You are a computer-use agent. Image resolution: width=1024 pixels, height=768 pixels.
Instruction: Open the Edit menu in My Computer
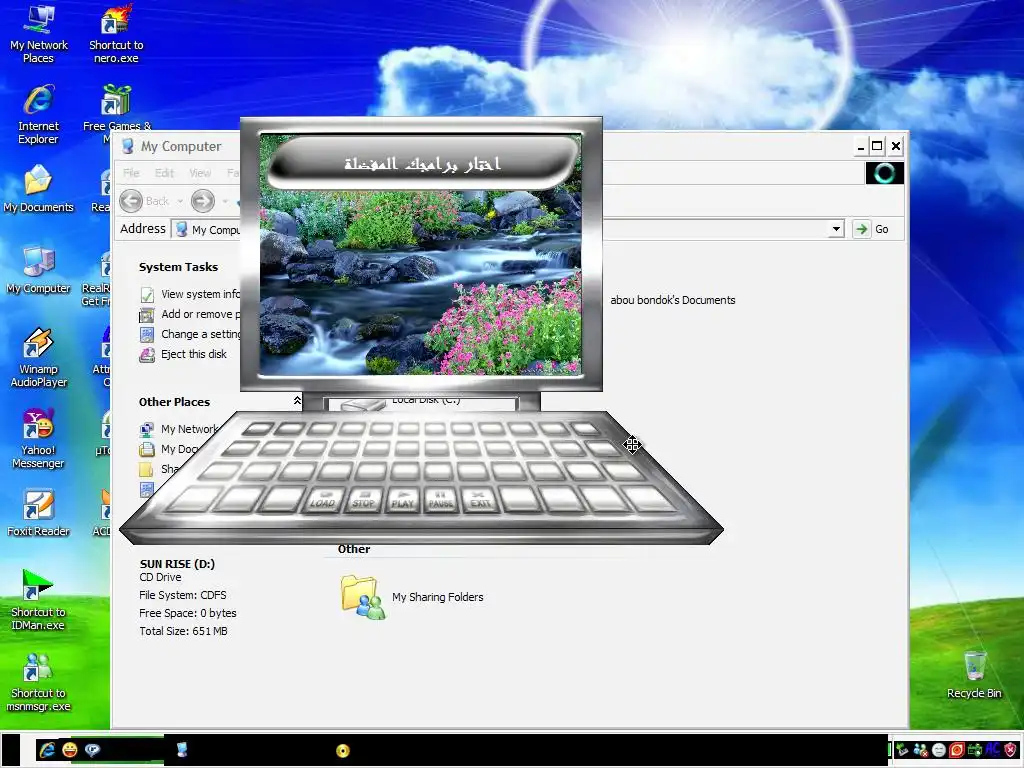[164, 173]
